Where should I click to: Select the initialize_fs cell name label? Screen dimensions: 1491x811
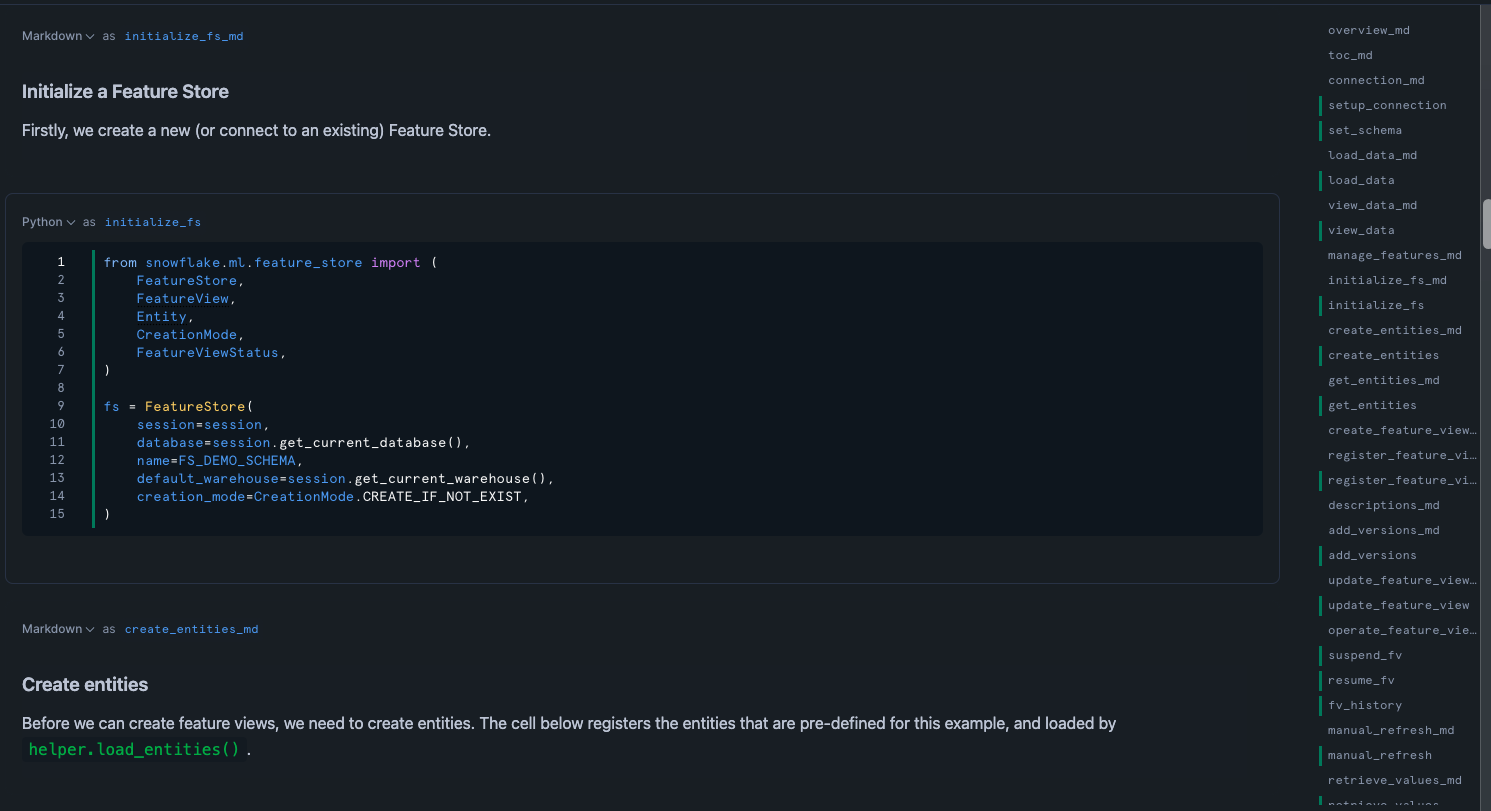coord(152,221)
